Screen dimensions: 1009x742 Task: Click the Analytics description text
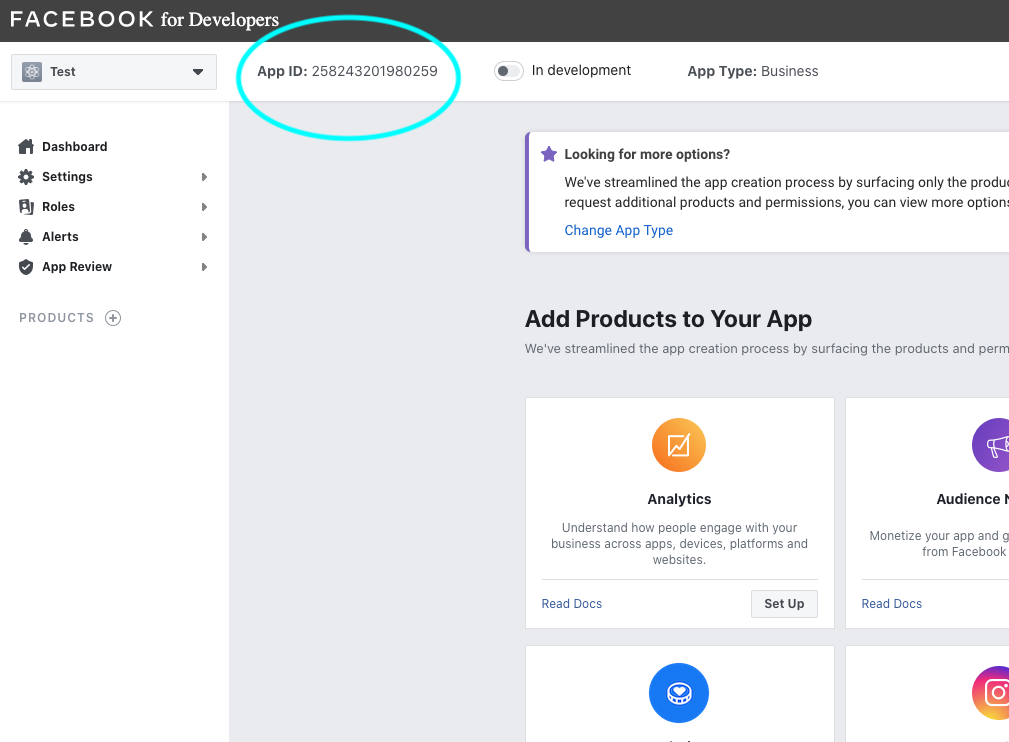coord(680,544)
